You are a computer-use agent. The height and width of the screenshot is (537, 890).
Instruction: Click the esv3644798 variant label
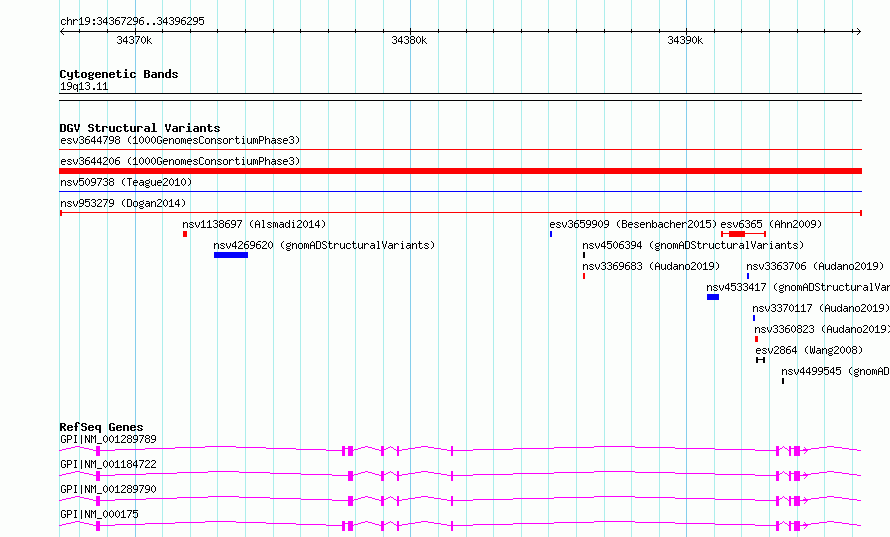coord(180,140)
